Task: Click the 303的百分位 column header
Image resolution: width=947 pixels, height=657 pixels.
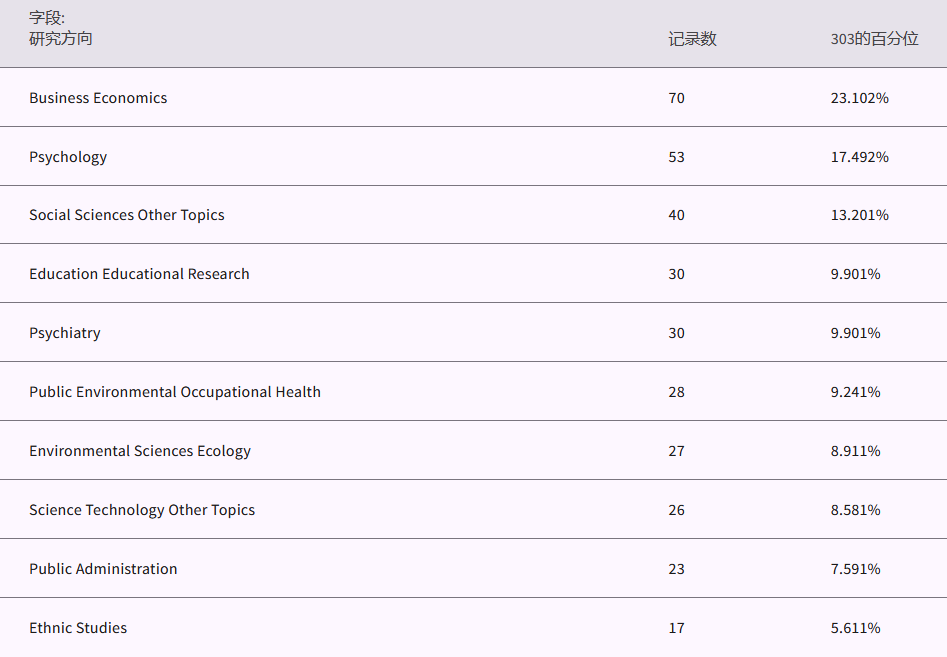Action: pyautogui.click(x=874, y=39)
